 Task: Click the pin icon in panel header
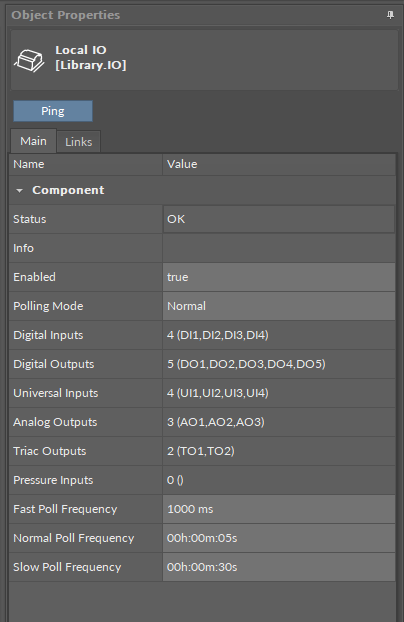coord(390,15)
